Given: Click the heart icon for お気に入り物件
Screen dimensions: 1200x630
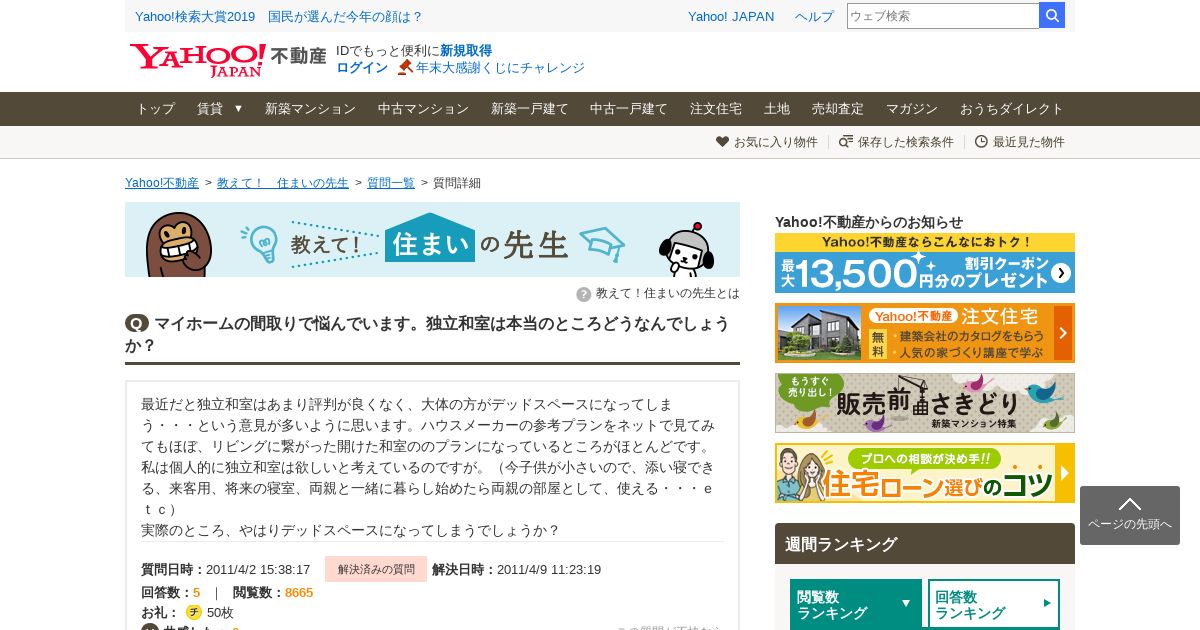Looking at the screenshot, I should click(722, 142).
